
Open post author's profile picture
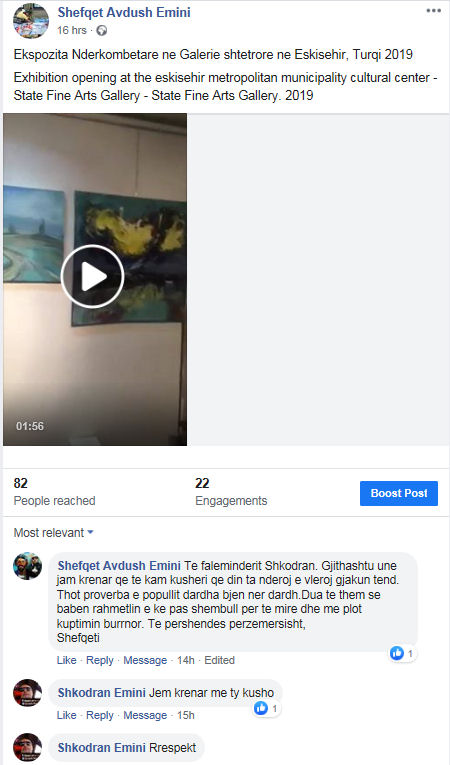pyautogui.click(x=31, y=20)
